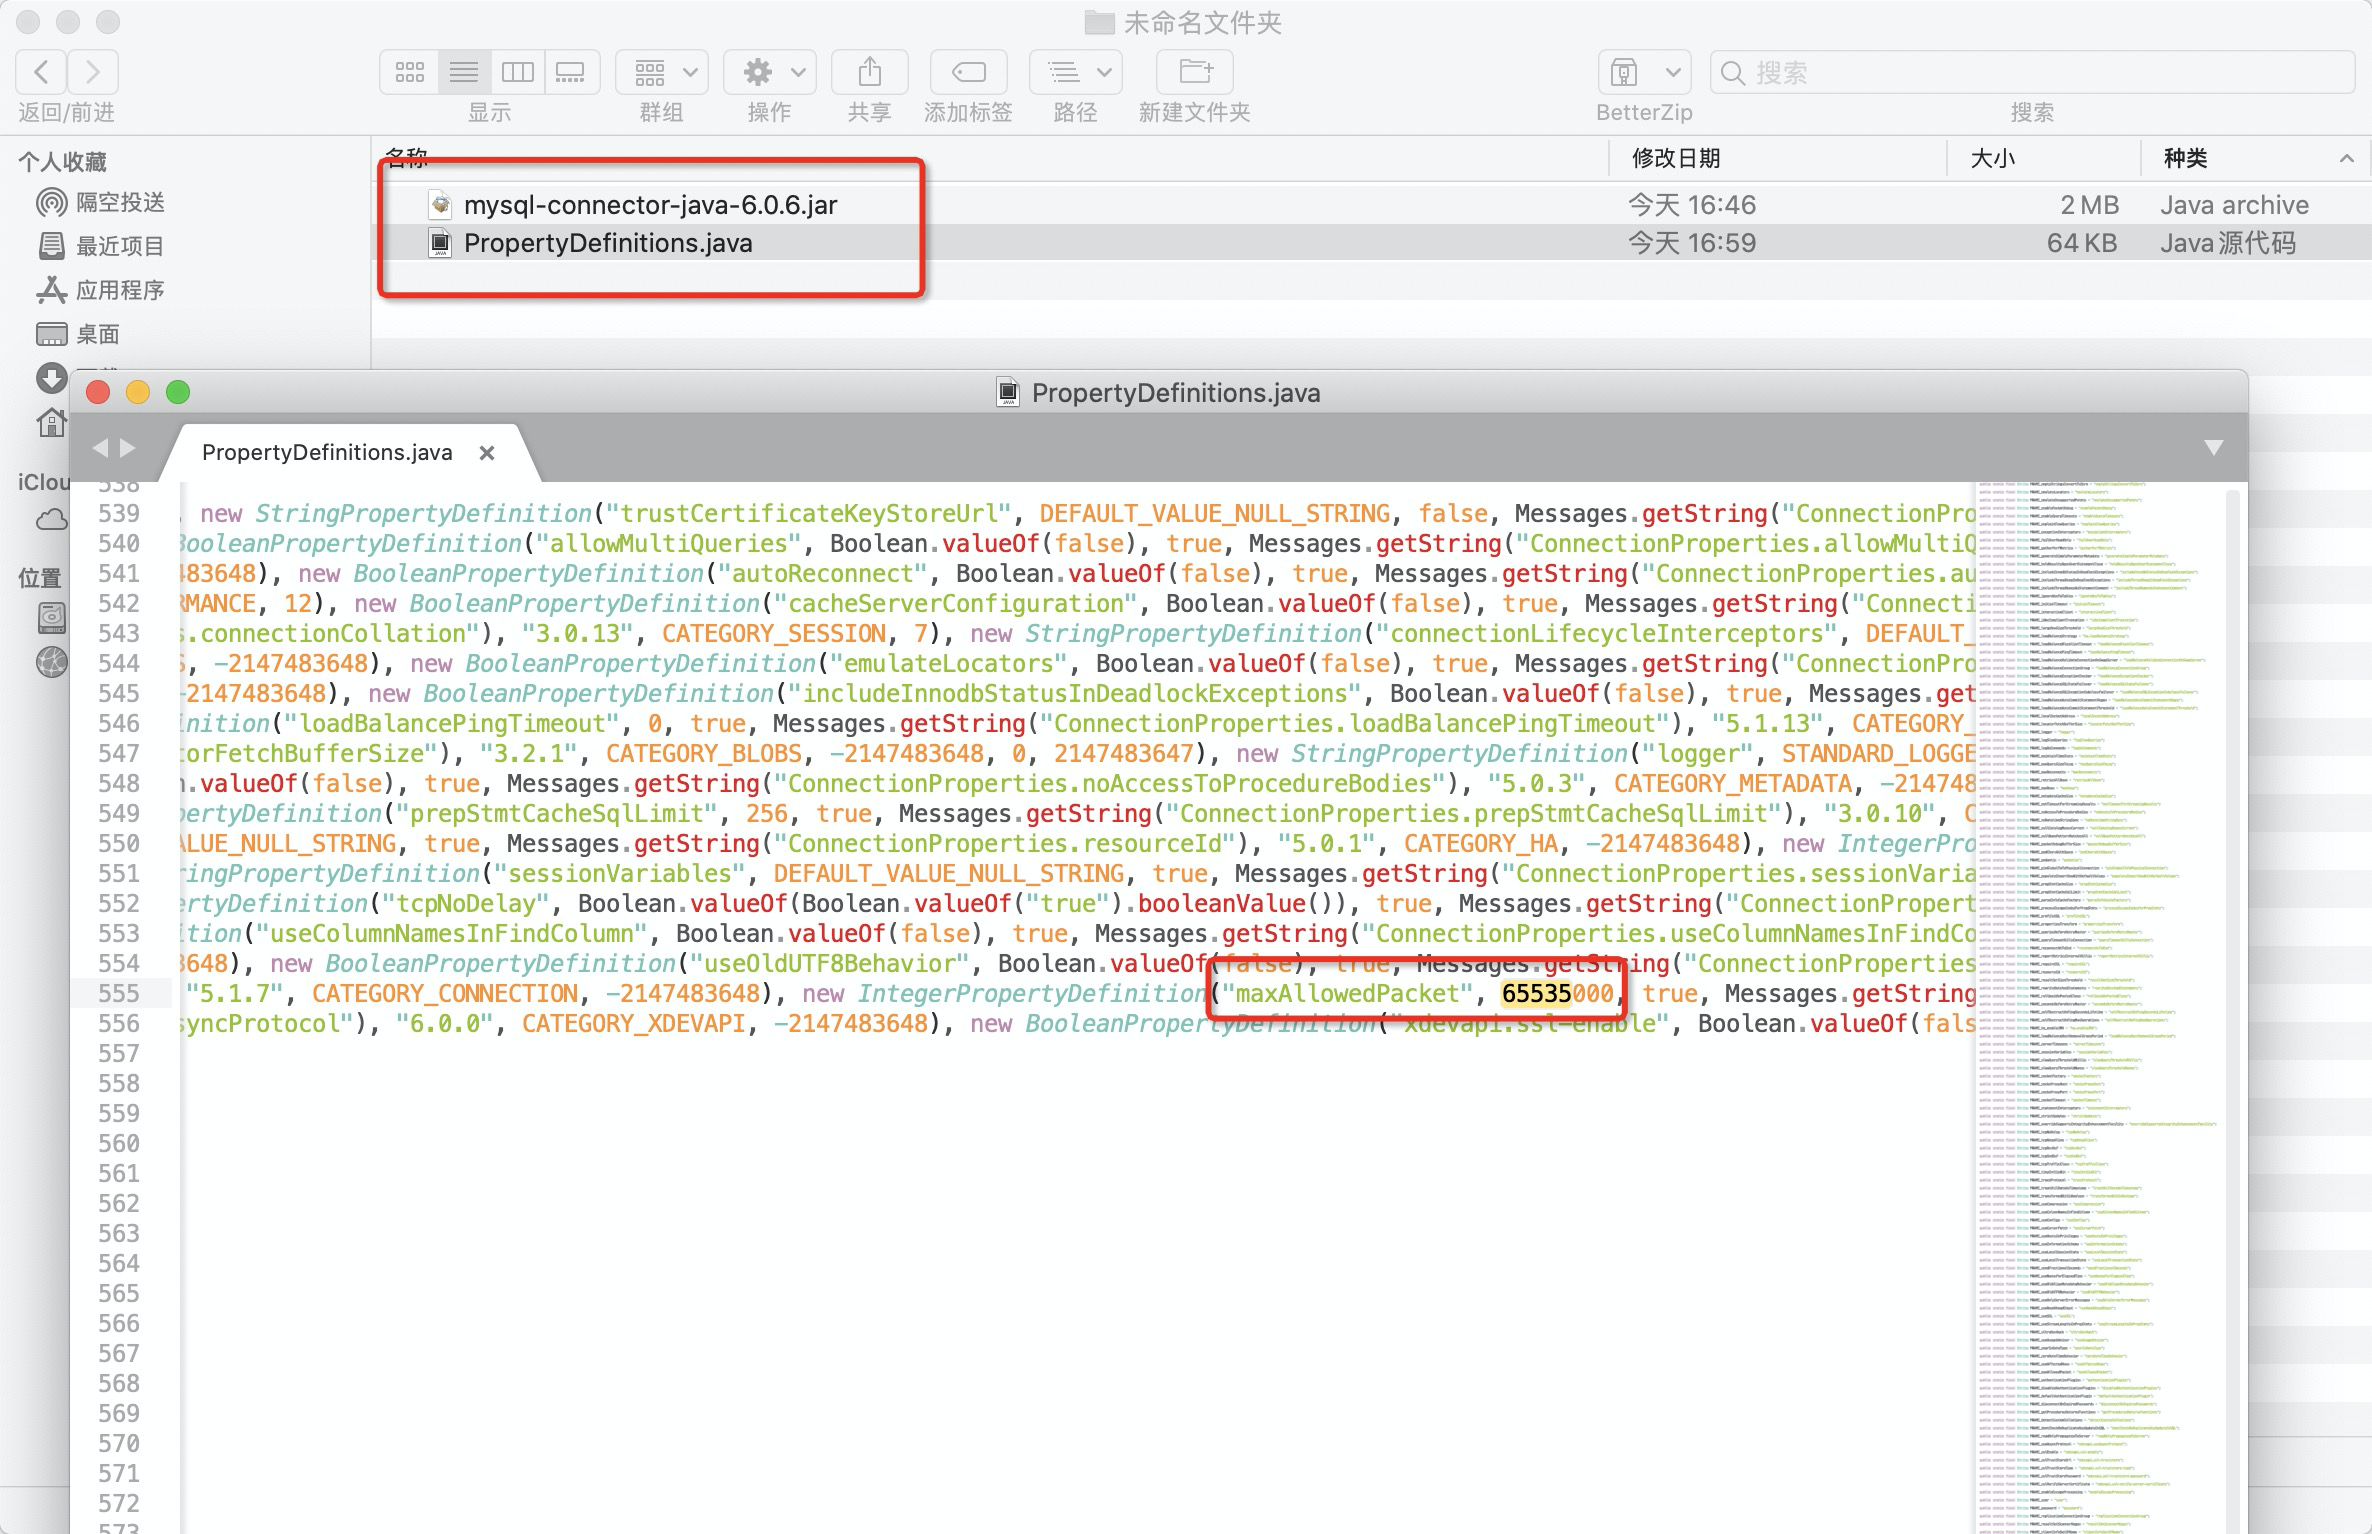Open Applications in Finder sidebar
The height and width of the screenshot is (1534, 2372).
(100, 290)
